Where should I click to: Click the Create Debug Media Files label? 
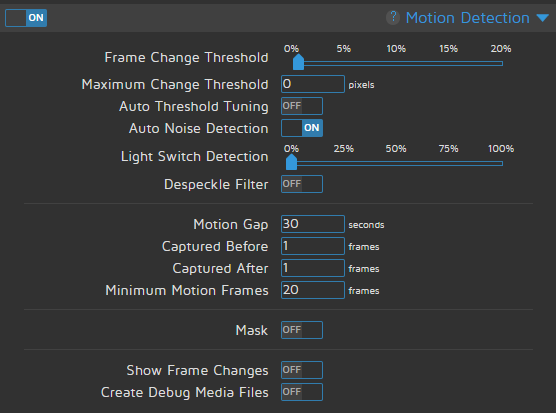[185, 392]
